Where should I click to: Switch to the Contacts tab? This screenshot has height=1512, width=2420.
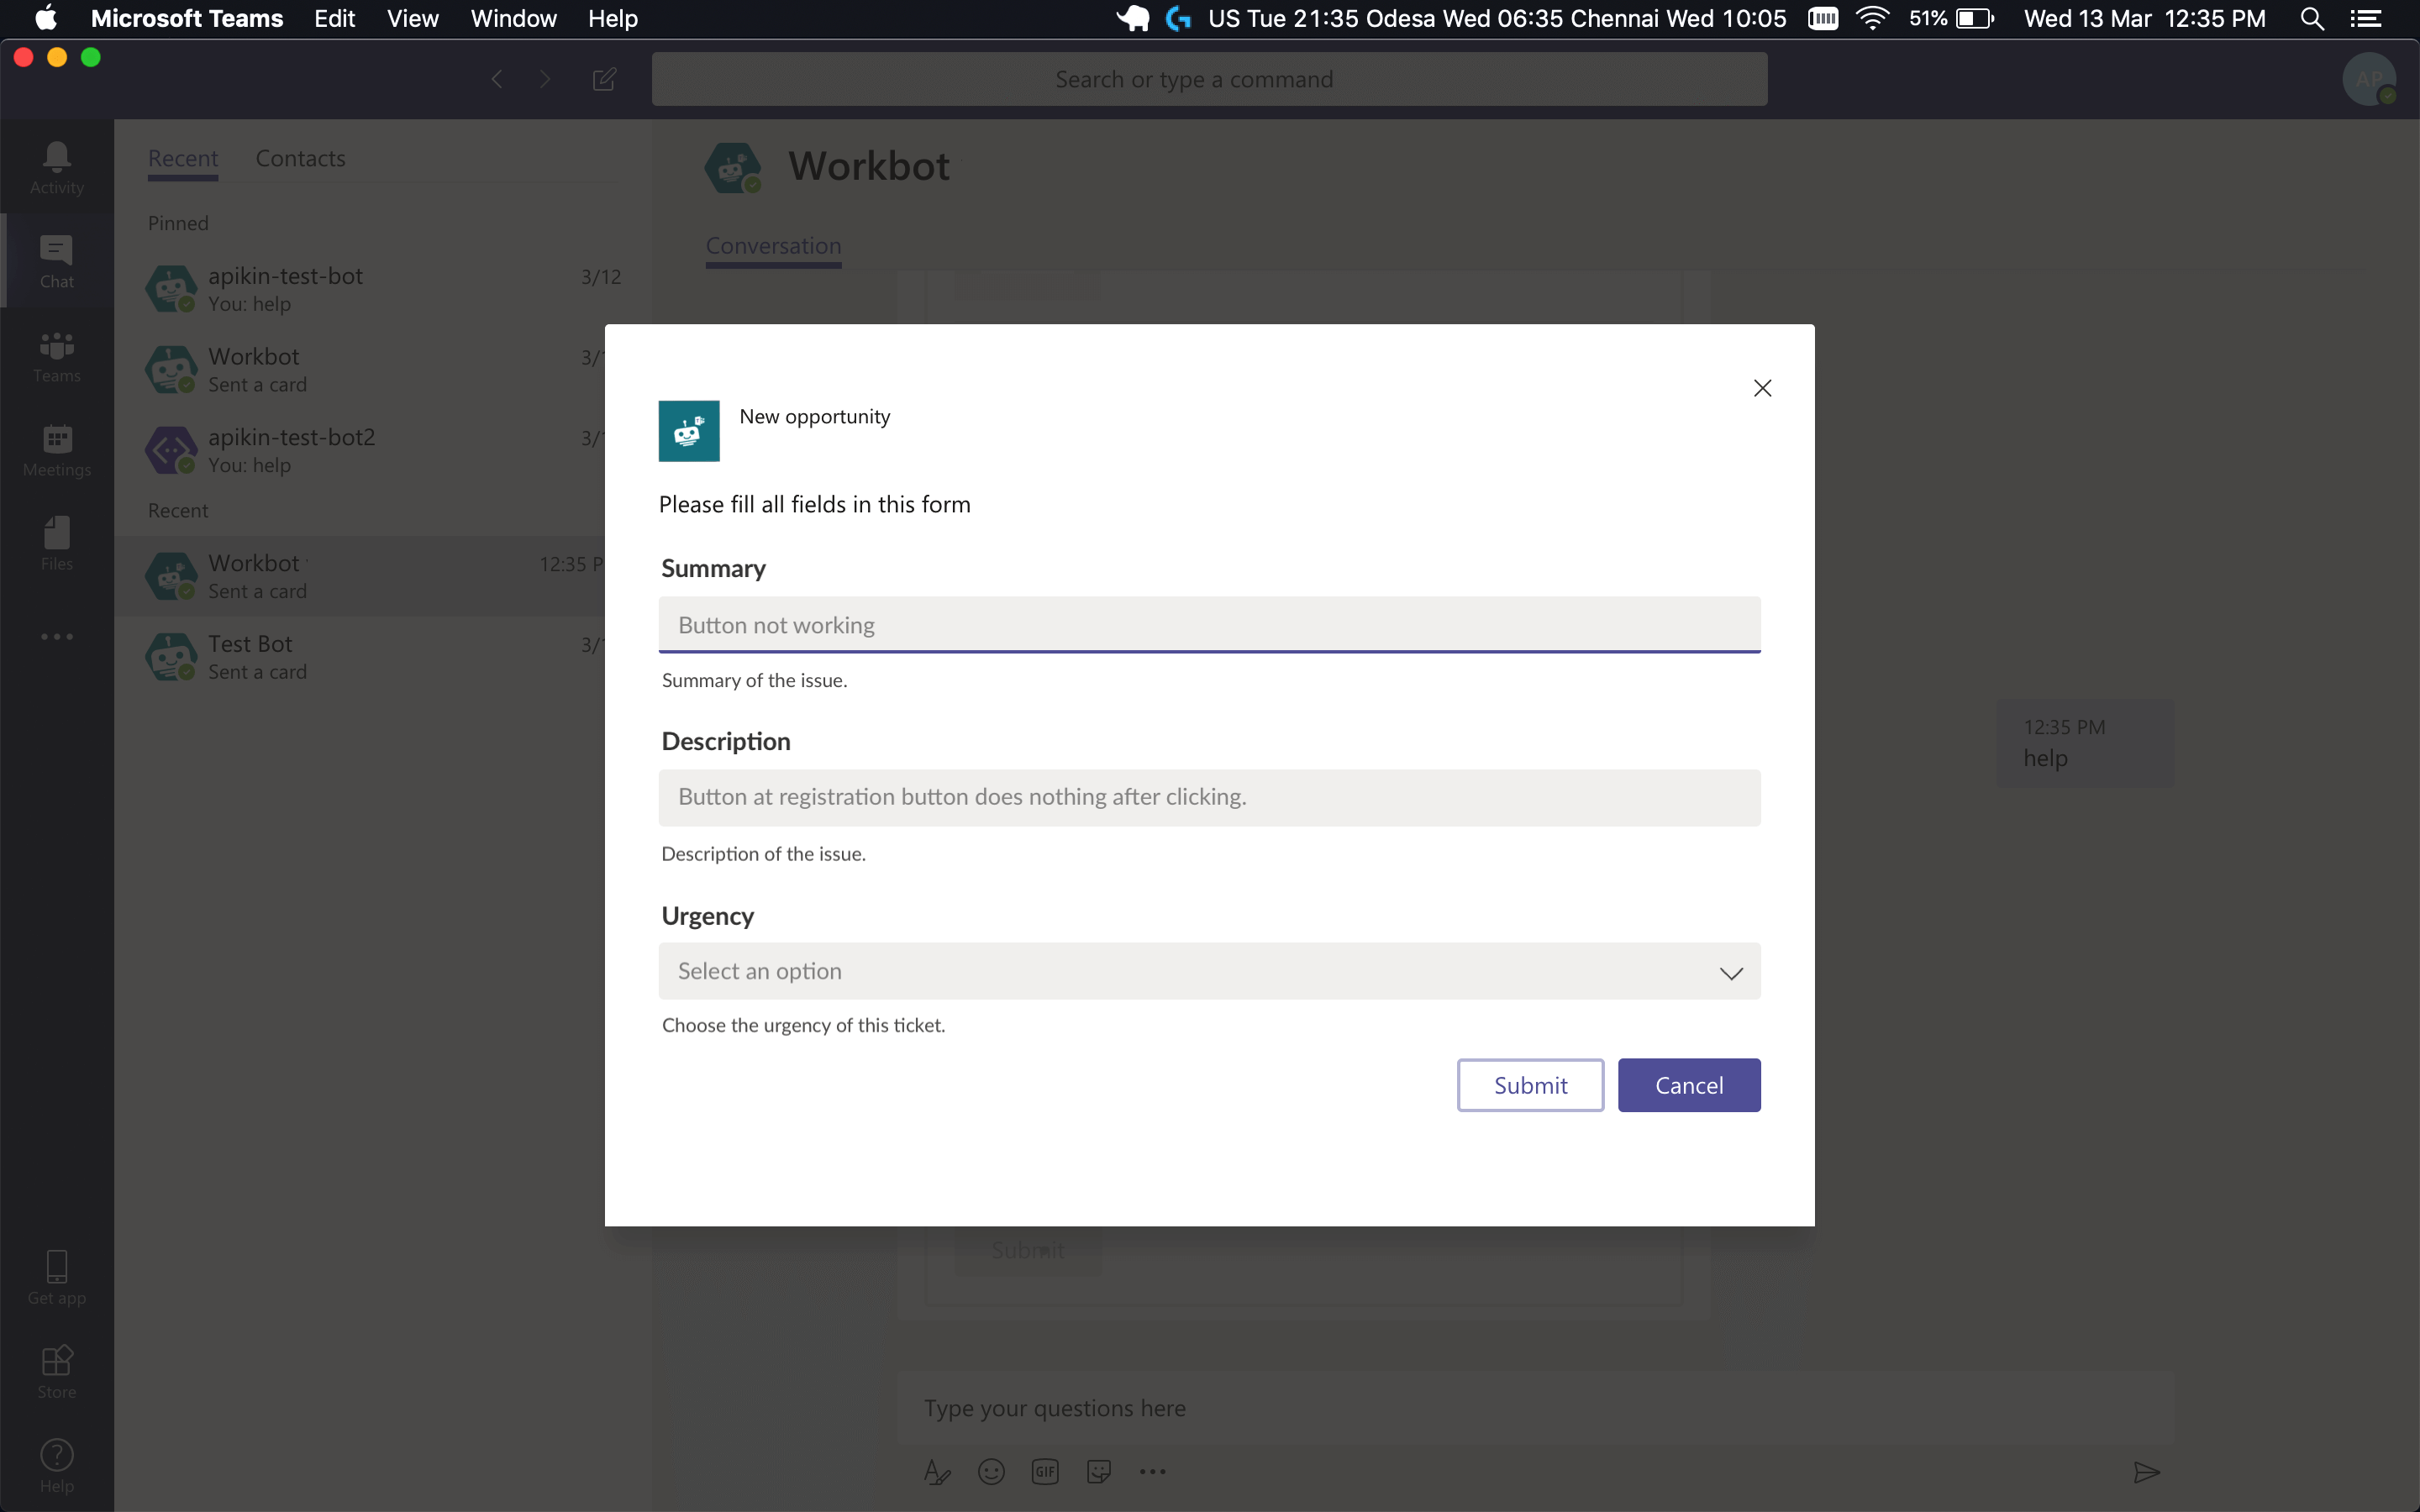click(302, 157)
